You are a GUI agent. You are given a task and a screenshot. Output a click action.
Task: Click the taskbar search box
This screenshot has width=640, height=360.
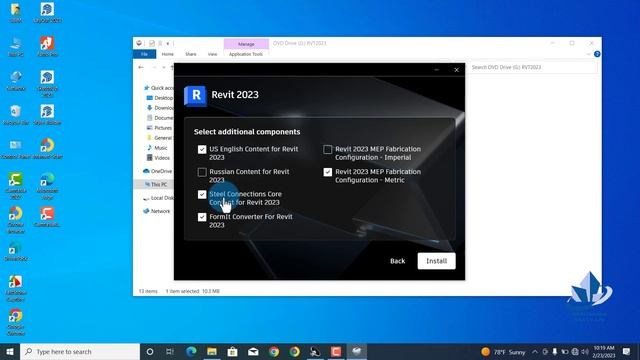click(80, 351)
